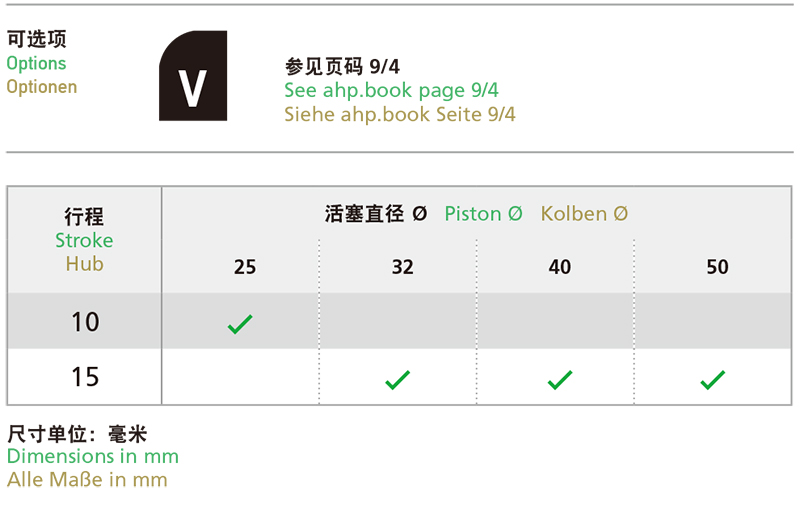Image resolution: width=800 pixels, height=505 pixels.
Task: Click the checkmark for stroke 15, piston 32
Action: point(397,380)
